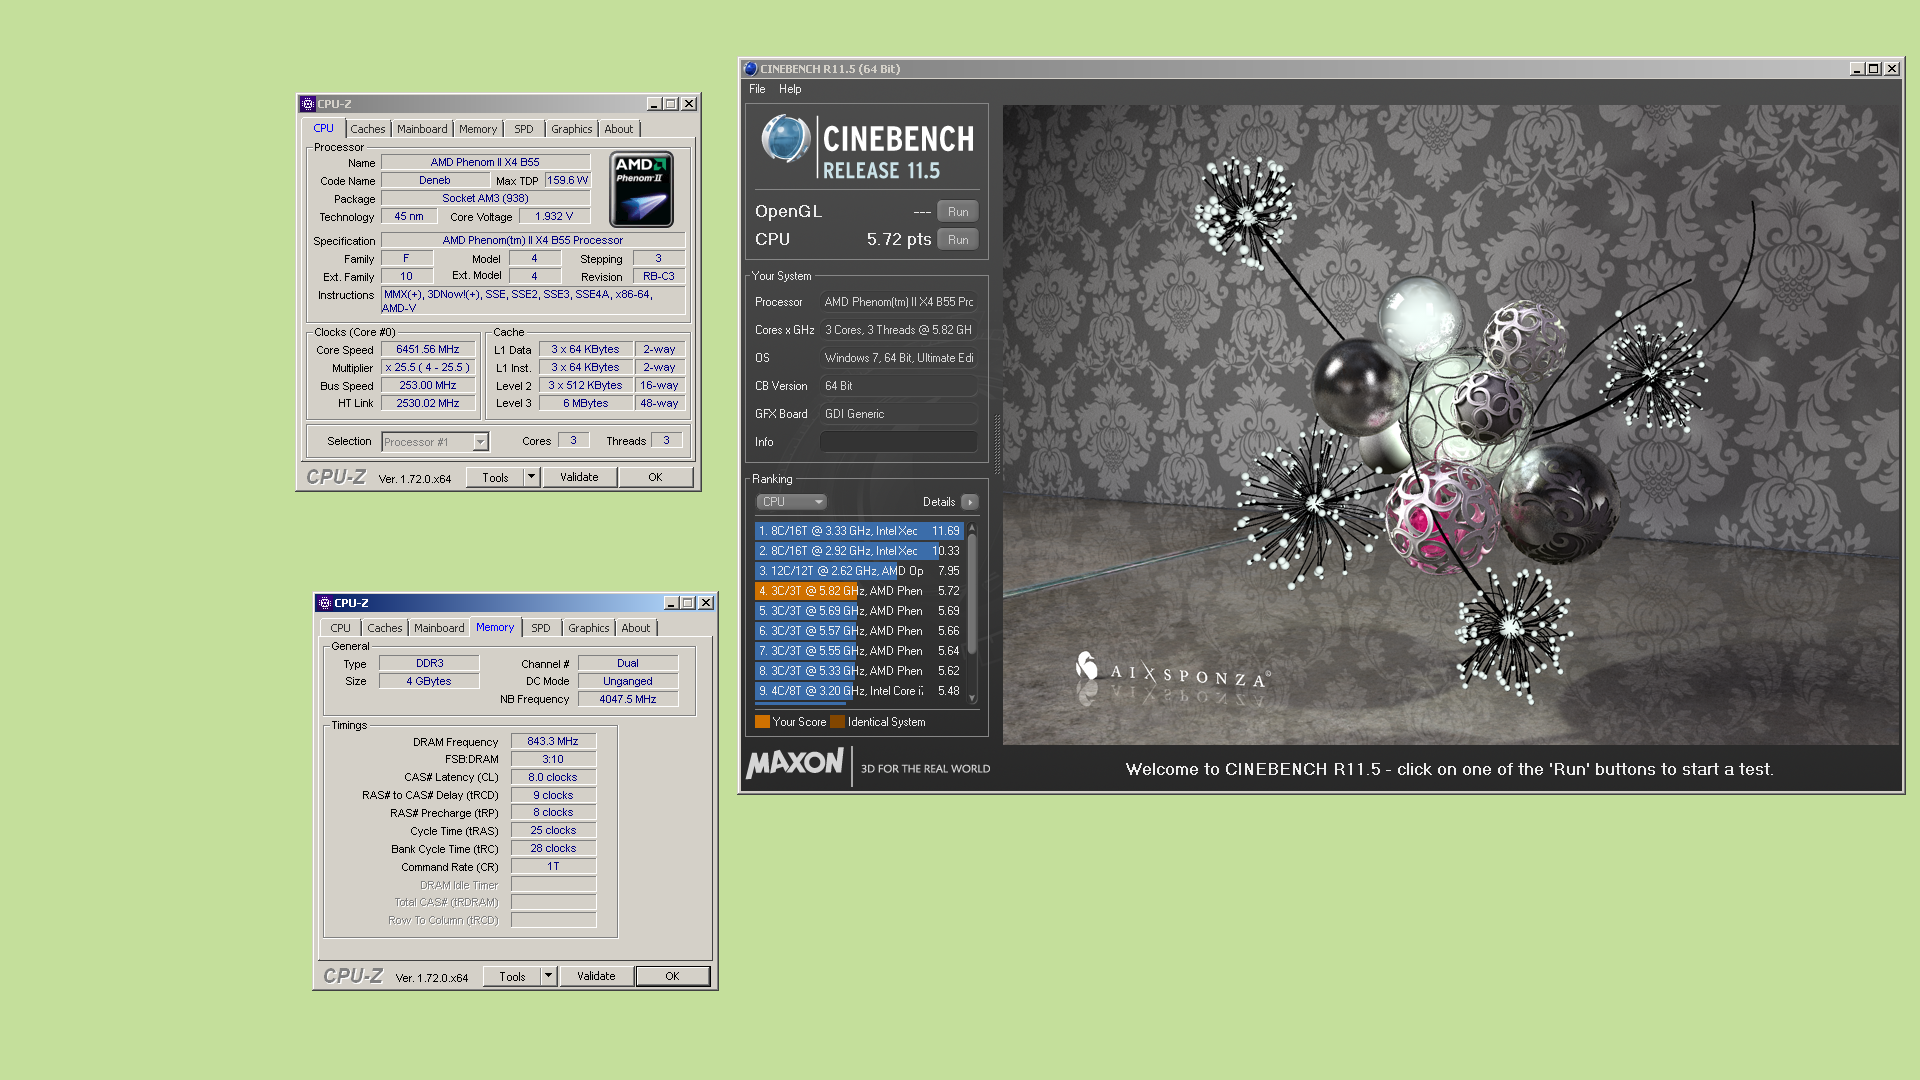1920x1080 pixels.
Task: Click OK in Memory CPU-Z window
Action: [672, 976]
